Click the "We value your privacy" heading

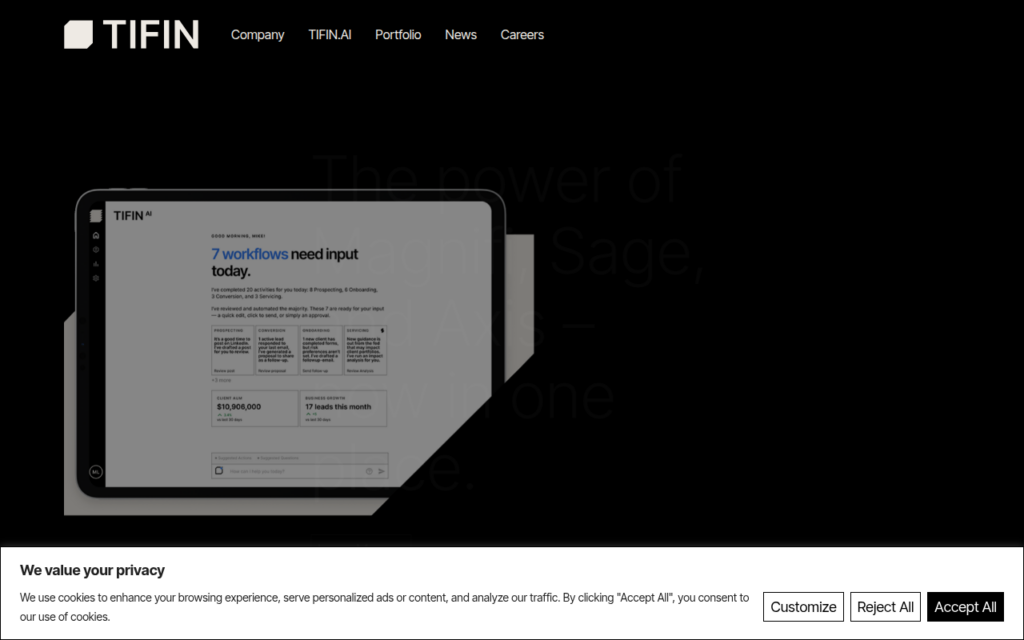click(92, 570)
